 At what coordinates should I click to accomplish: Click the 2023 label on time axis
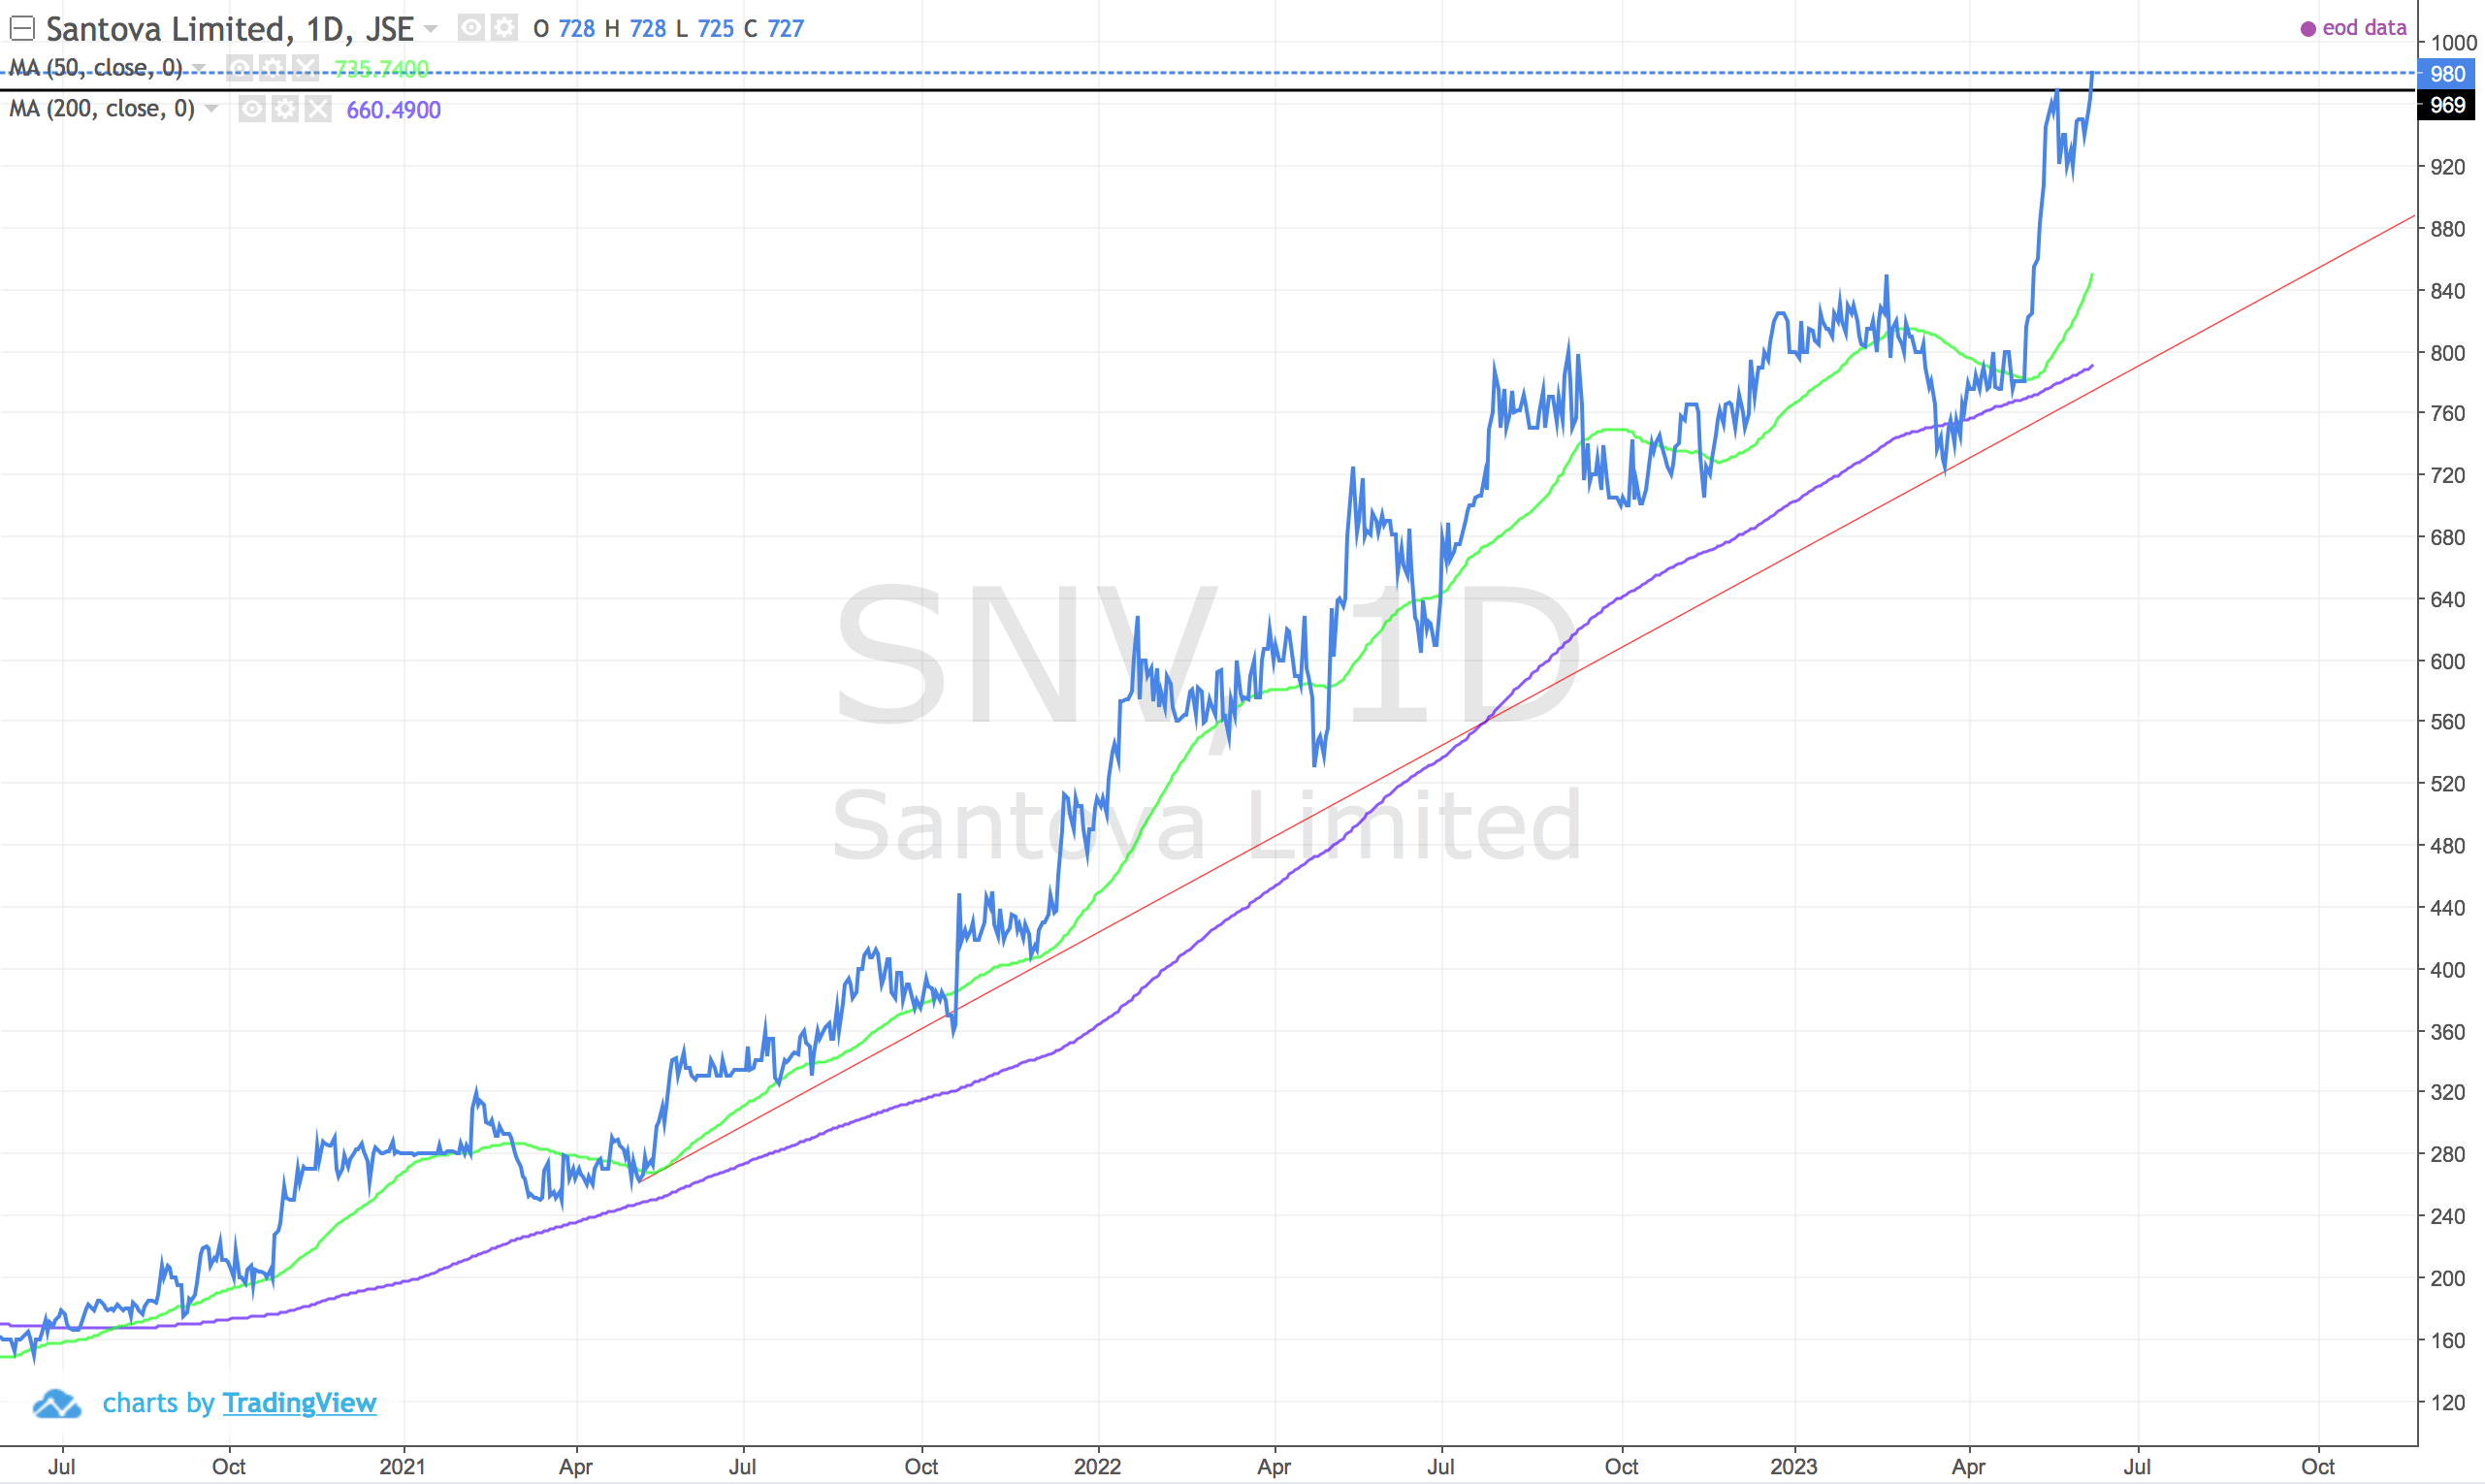coord(1793,1467)
